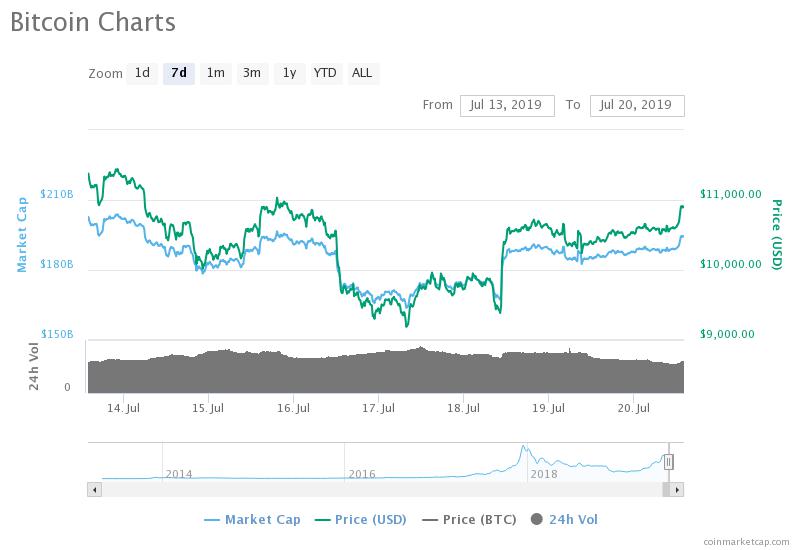Viewport: 800px width, 550px height.
Task: Select the 7d zoom range
Action: tap(179, 73)
